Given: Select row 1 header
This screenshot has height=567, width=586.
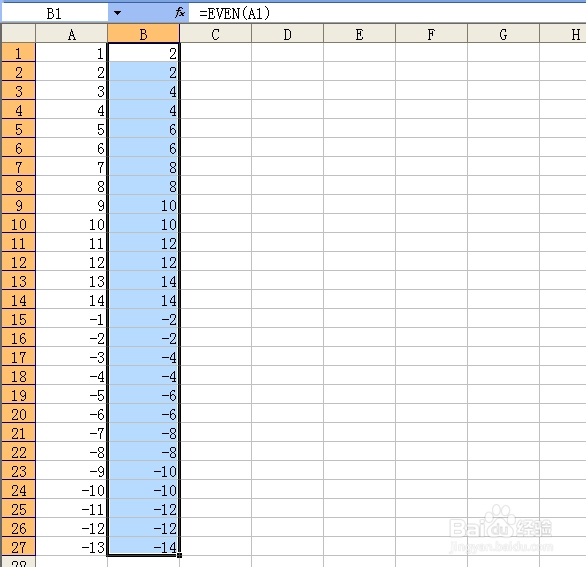Looking at the screenshot, I should pos(18,53).
